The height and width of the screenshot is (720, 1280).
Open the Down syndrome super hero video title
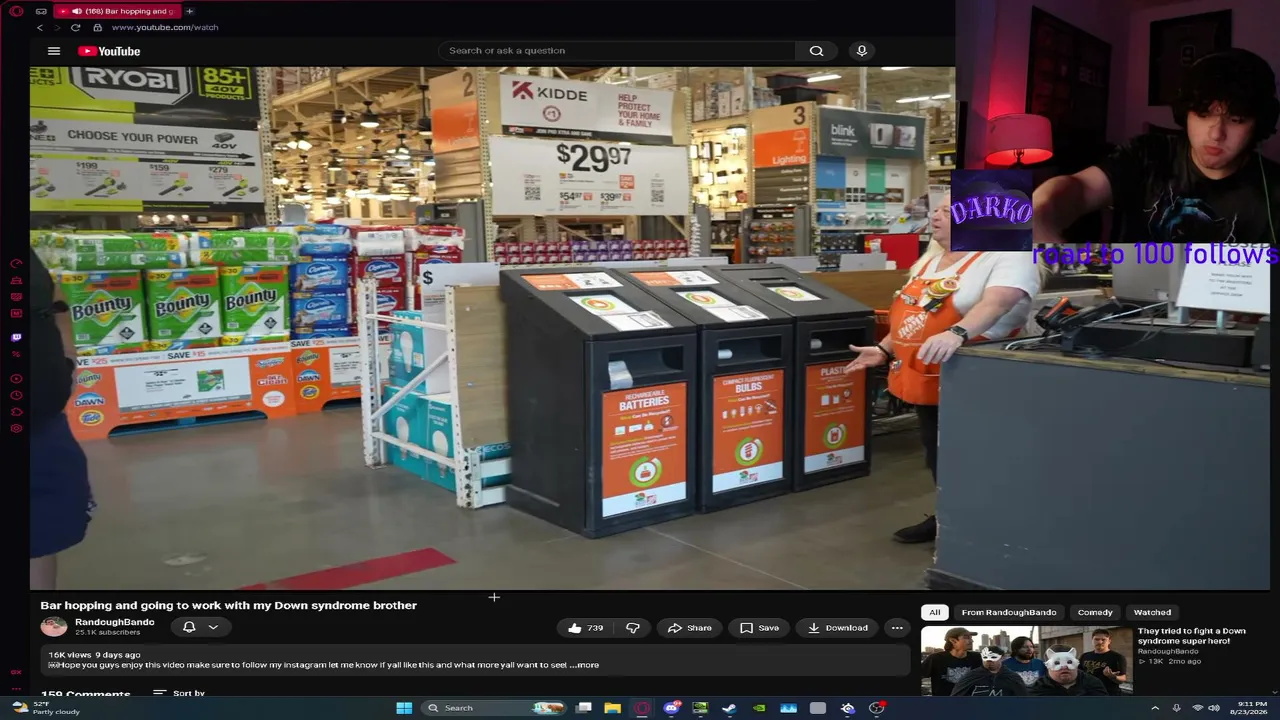1192,636
